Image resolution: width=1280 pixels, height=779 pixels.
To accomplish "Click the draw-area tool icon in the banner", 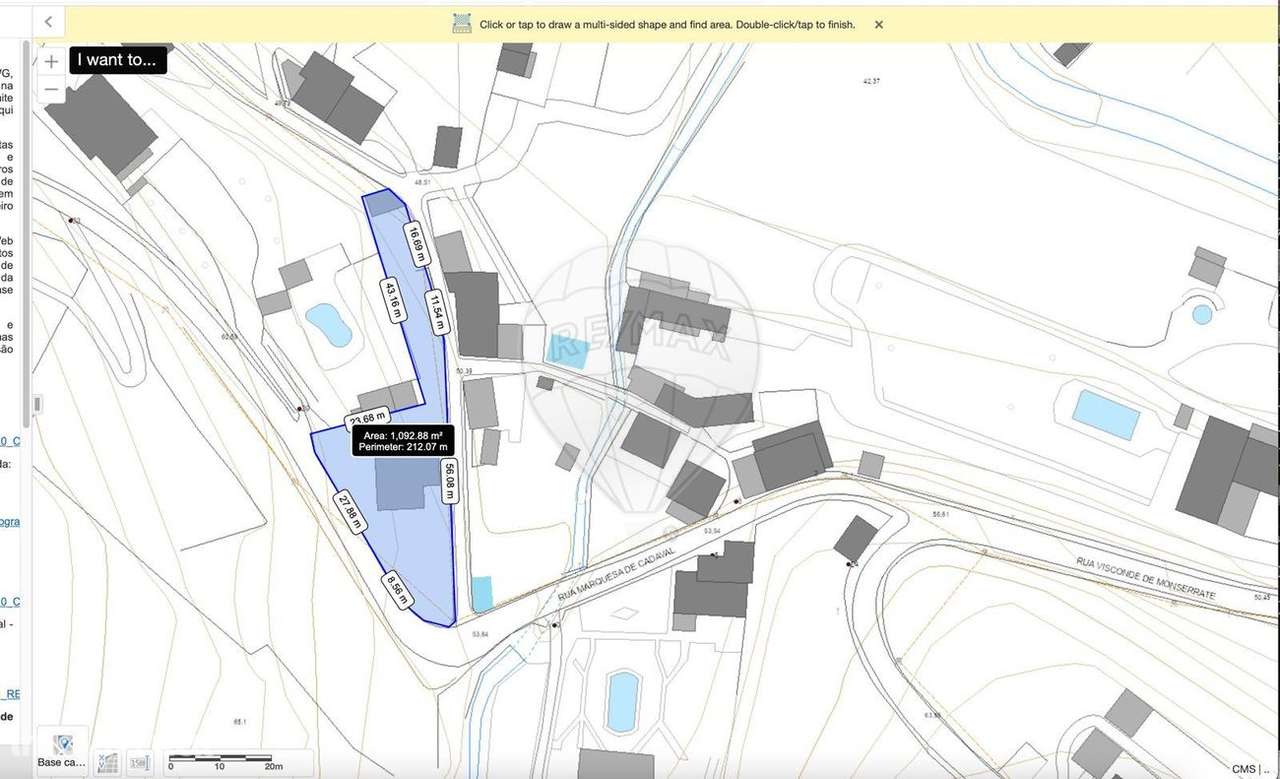I will click(x=461, y=24).
